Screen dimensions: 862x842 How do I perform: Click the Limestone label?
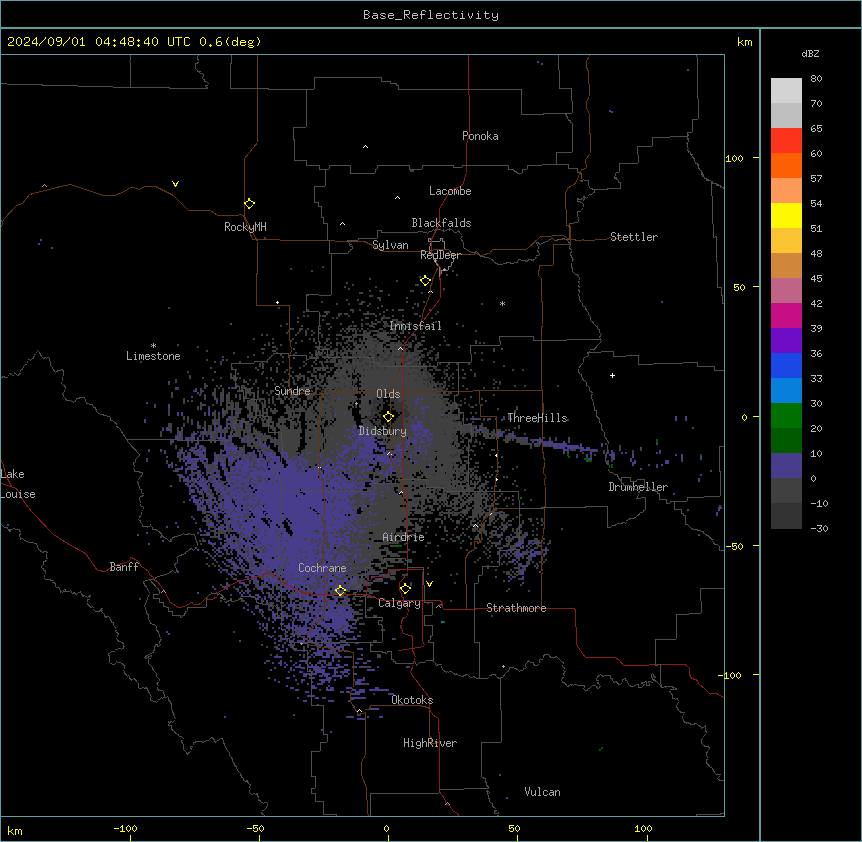coord(153,356)
